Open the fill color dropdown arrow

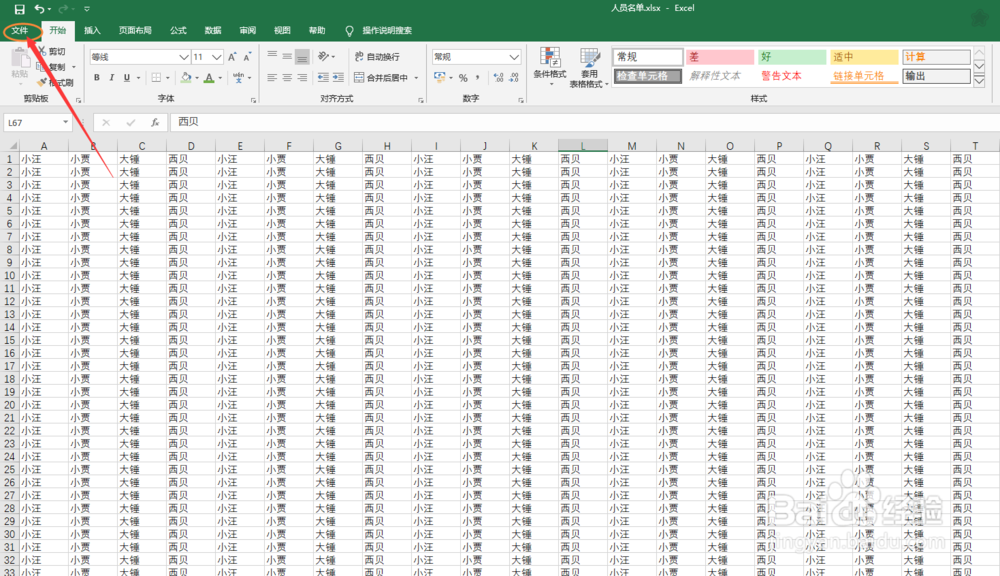coord(197,78)
